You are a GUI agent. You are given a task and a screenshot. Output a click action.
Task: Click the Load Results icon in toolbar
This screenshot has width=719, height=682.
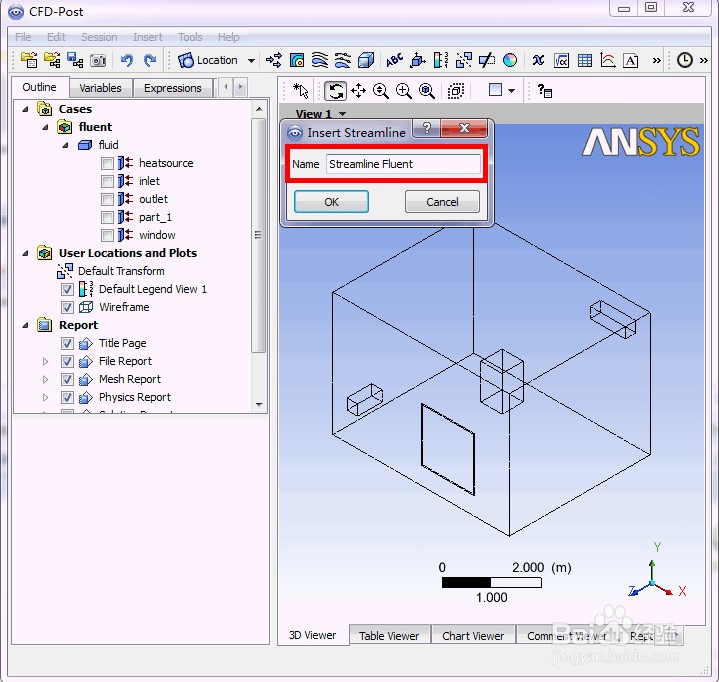point(29,60)
